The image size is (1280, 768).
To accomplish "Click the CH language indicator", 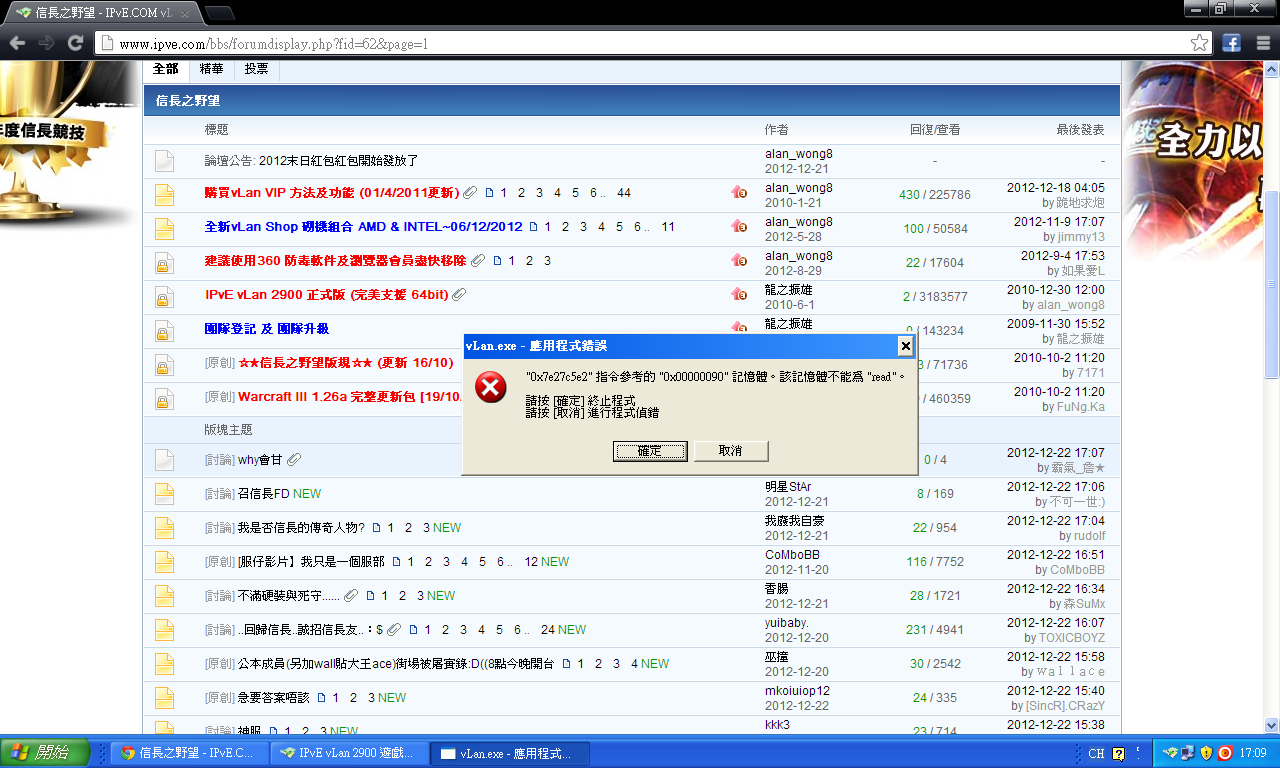I will [x=1096, y=754].
